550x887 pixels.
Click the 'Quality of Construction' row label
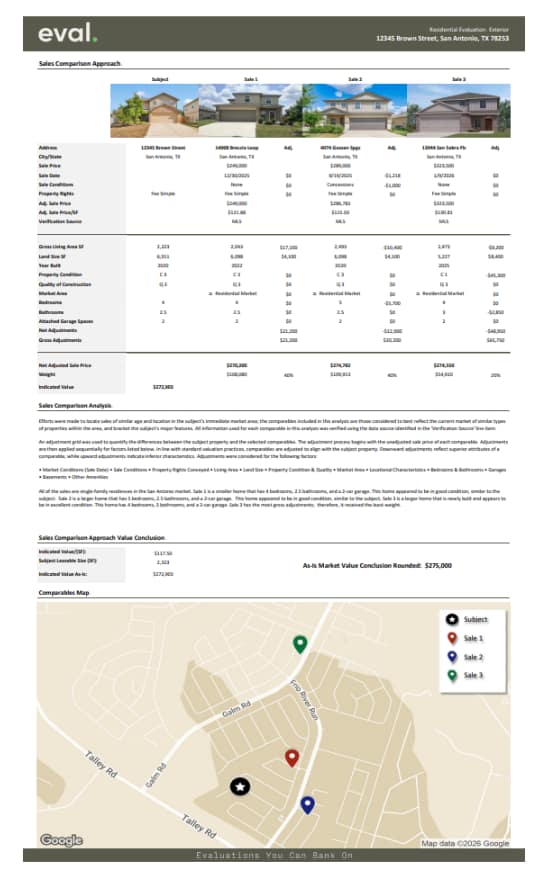pos(65,285)
